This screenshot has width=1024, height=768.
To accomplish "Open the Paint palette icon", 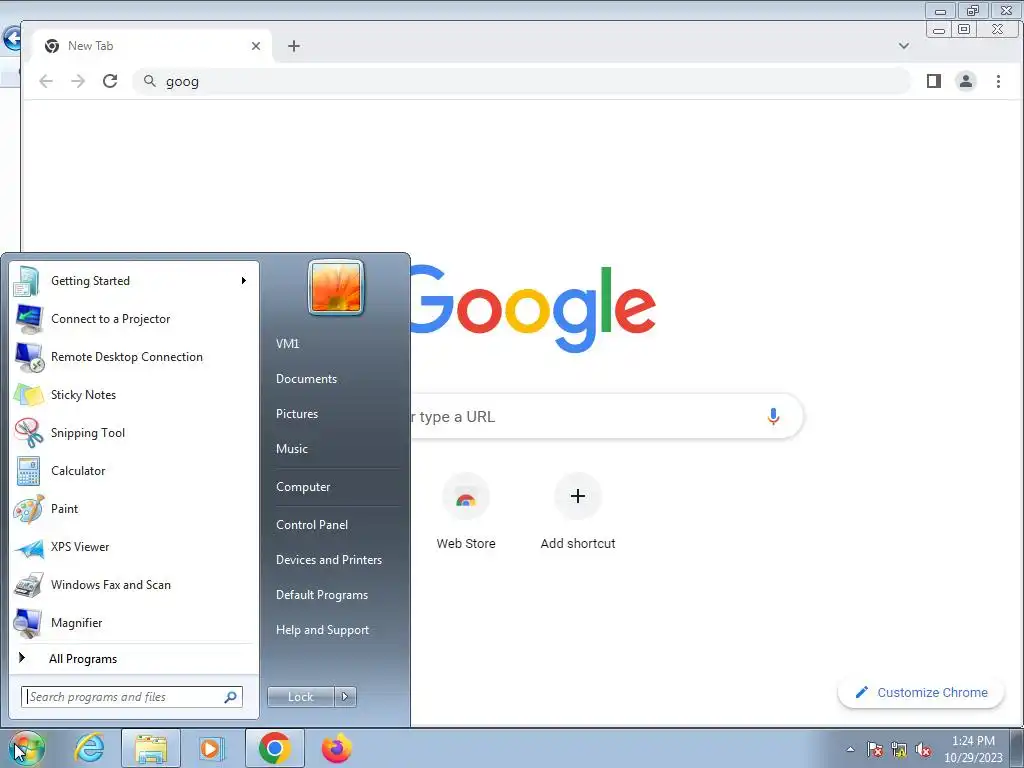I will click(27, 509).
